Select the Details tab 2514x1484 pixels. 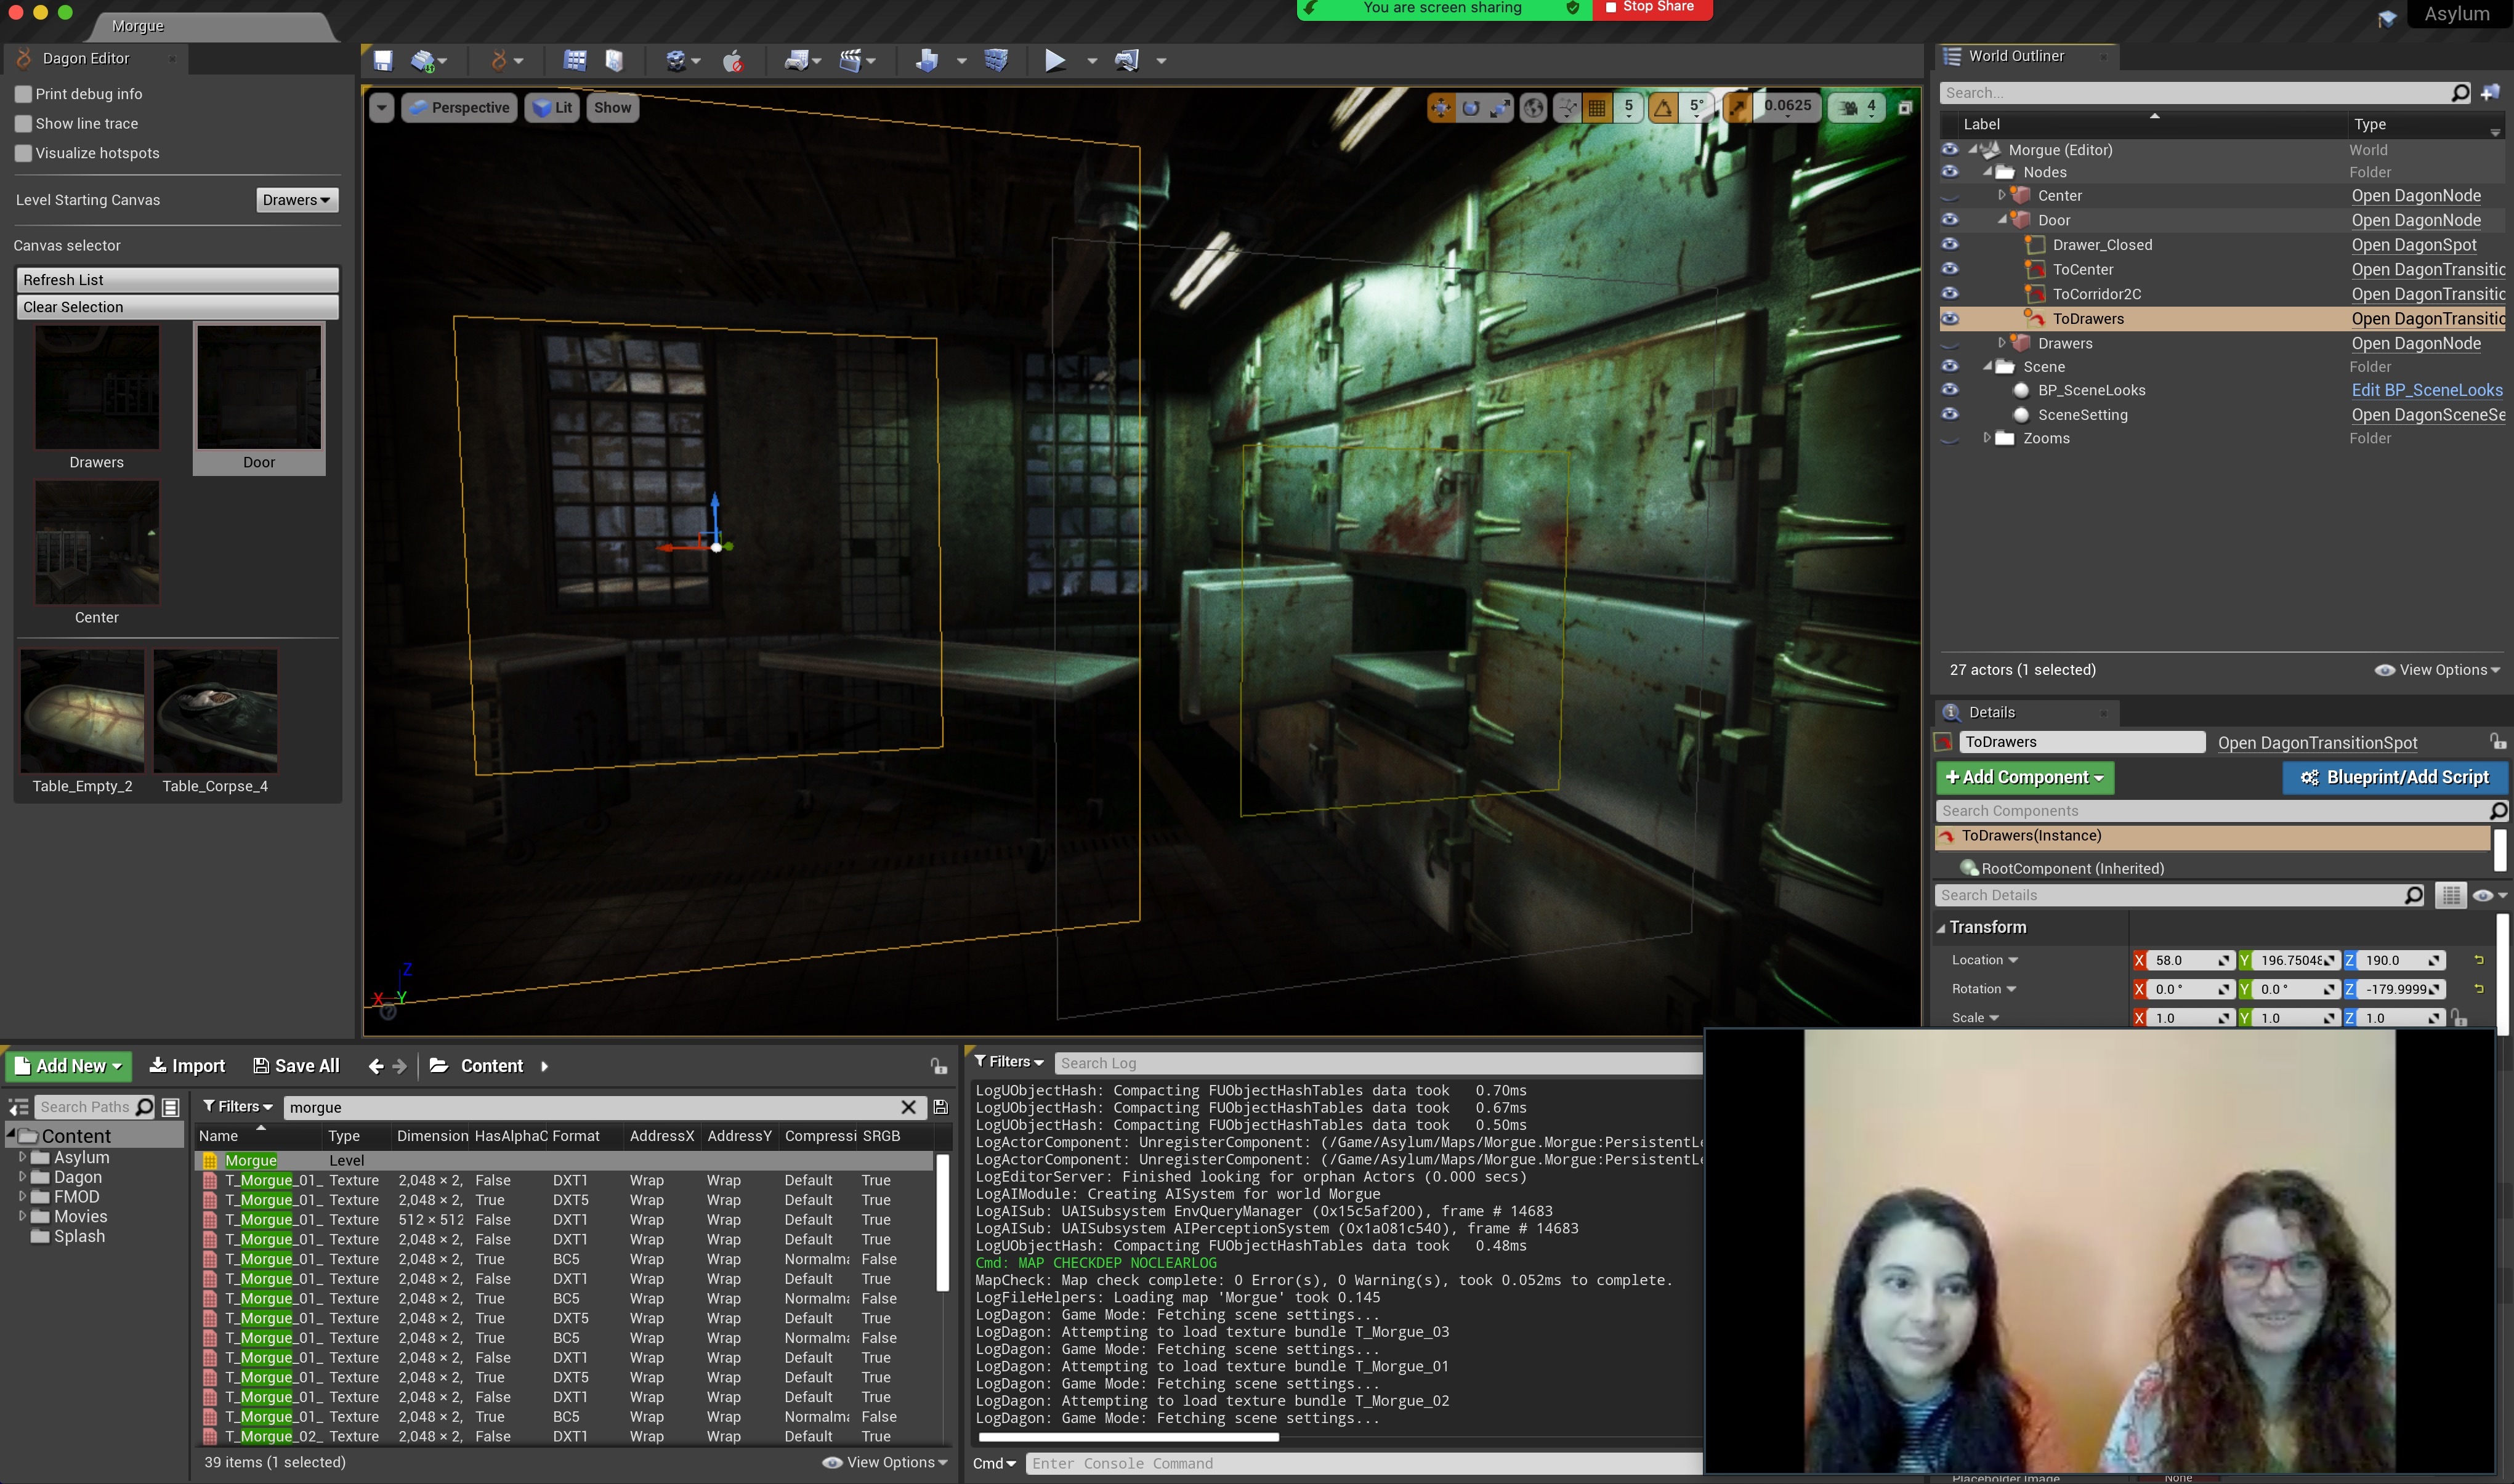click(x=1991, y=712)
